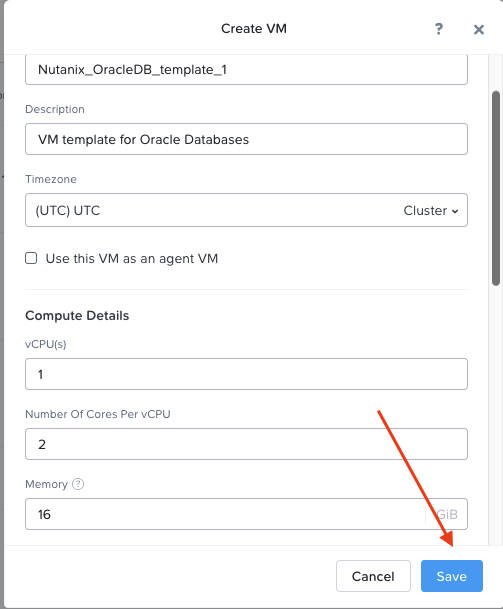The image size is (503, 609).
Task: Click the Number Of Cores Per vCPU field
Action: 246,444
